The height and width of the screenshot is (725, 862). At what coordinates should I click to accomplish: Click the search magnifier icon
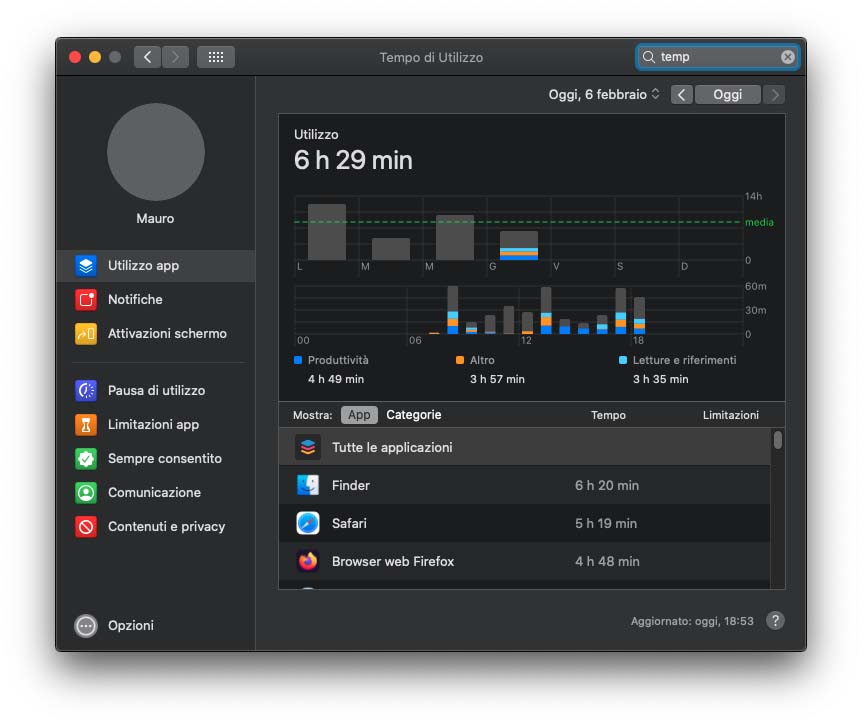coord(649,57)
